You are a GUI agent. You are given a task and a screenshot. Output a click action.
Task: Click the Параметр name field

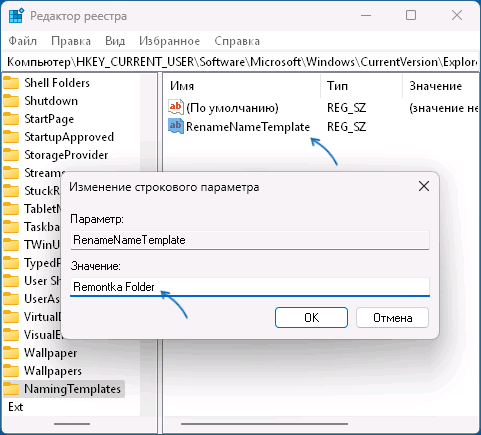pos(250,240)
